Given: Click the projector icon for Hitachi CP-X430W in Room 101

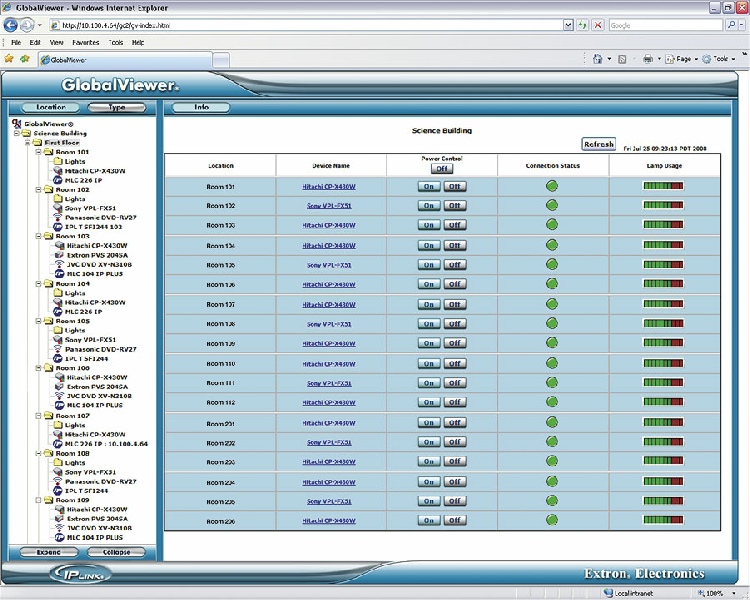Looking at the screenshot, I should (x=57, y=170).
